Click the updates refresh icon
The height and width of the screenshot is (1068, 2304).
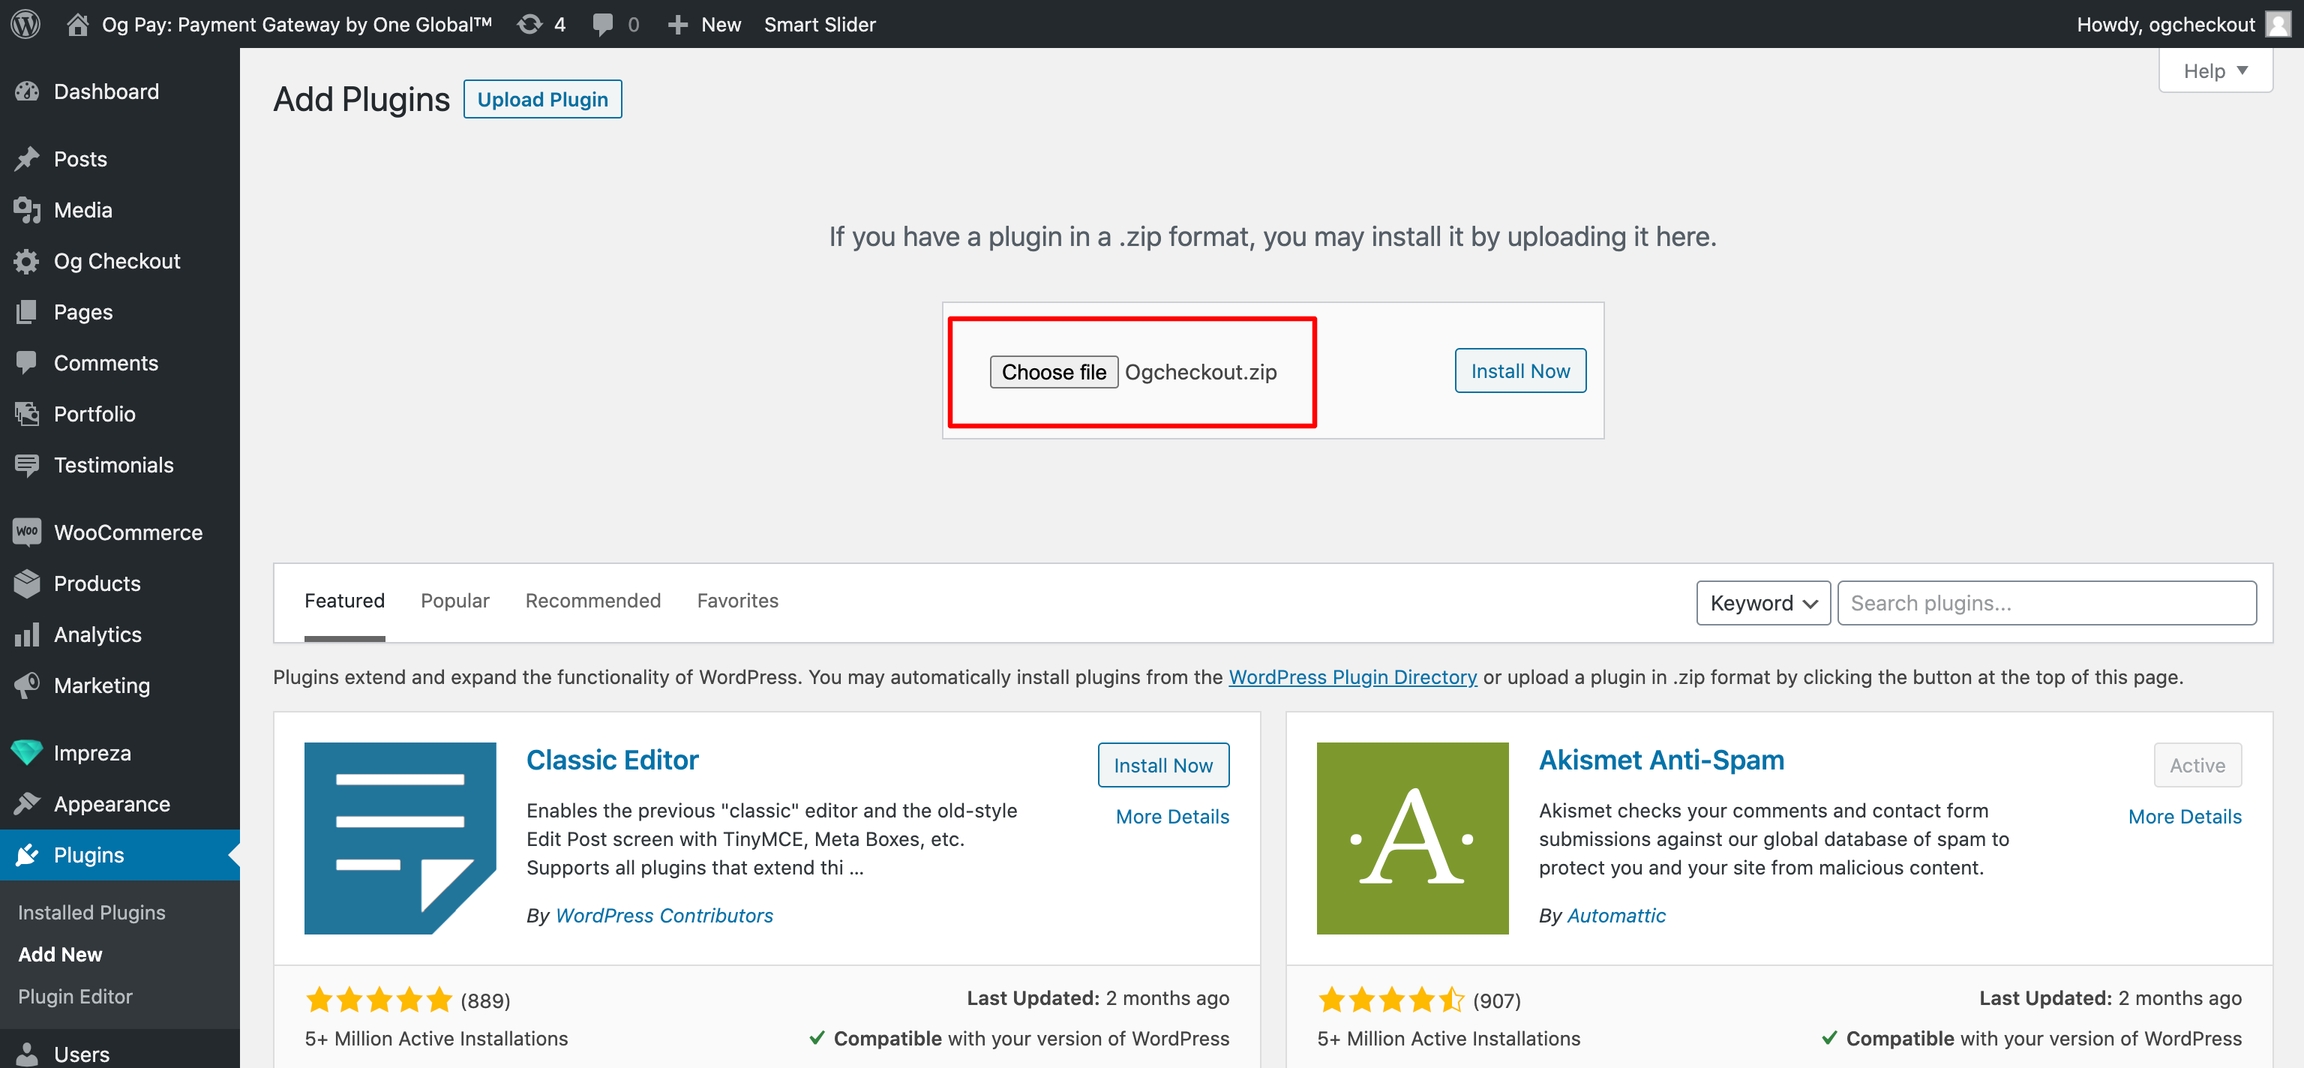click(x=529, y=24)
